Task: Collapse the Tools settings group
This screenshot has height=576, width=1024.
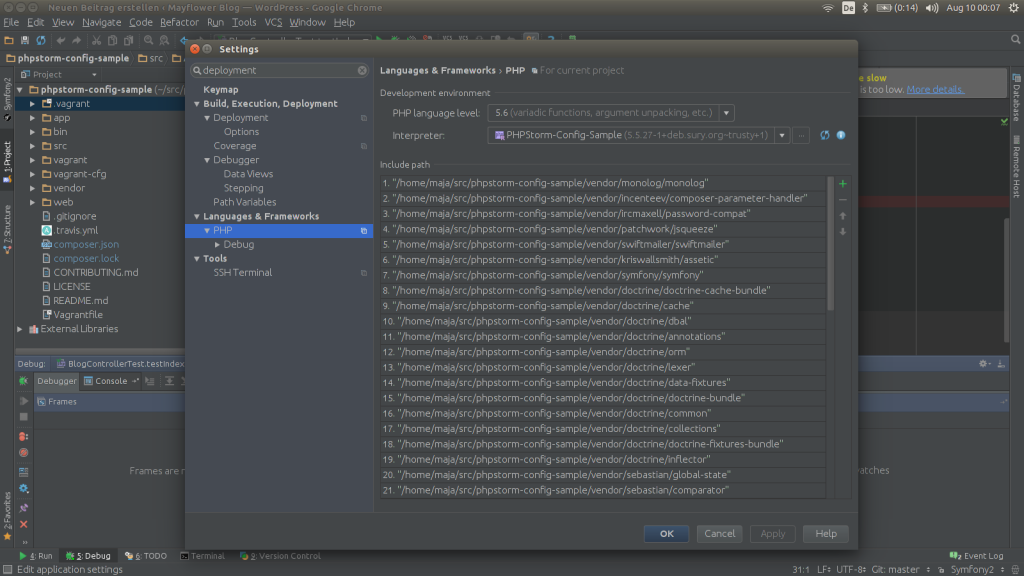Action: [x=197, y=259]
